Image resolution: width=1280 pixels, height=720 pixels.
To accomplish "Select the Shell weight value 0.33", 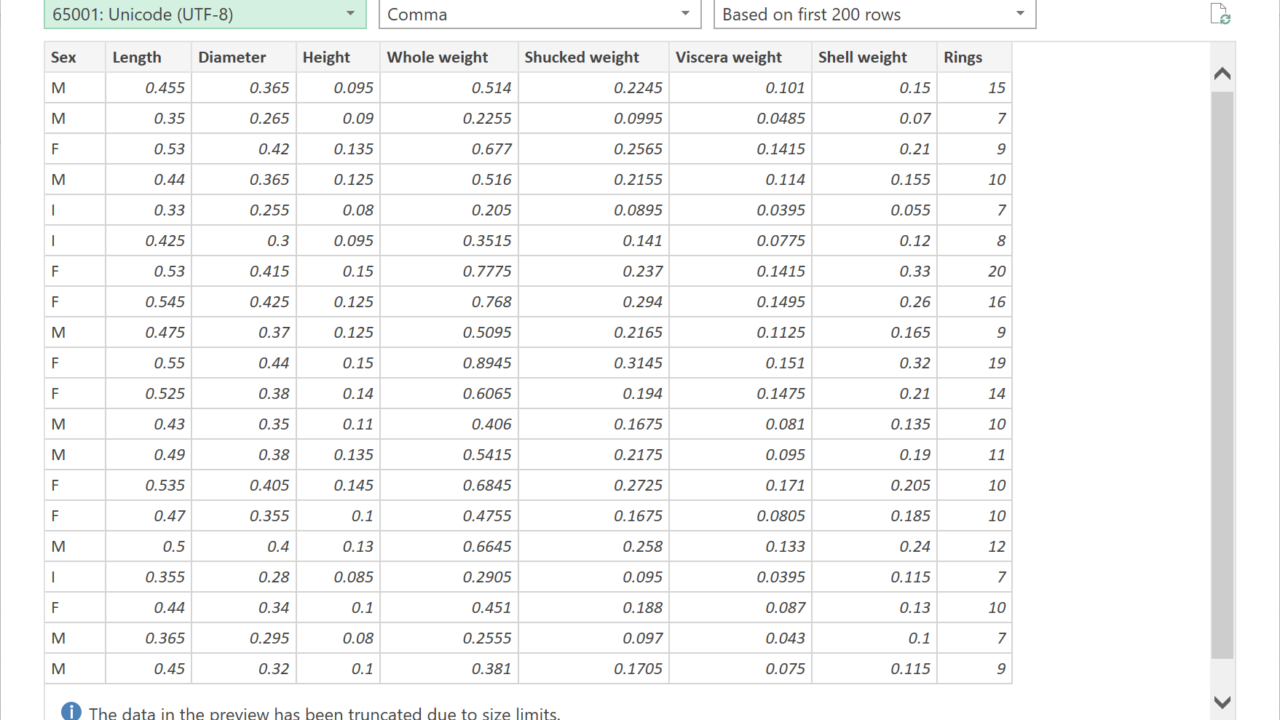I will pyautogui.click(x=874, y=271).
